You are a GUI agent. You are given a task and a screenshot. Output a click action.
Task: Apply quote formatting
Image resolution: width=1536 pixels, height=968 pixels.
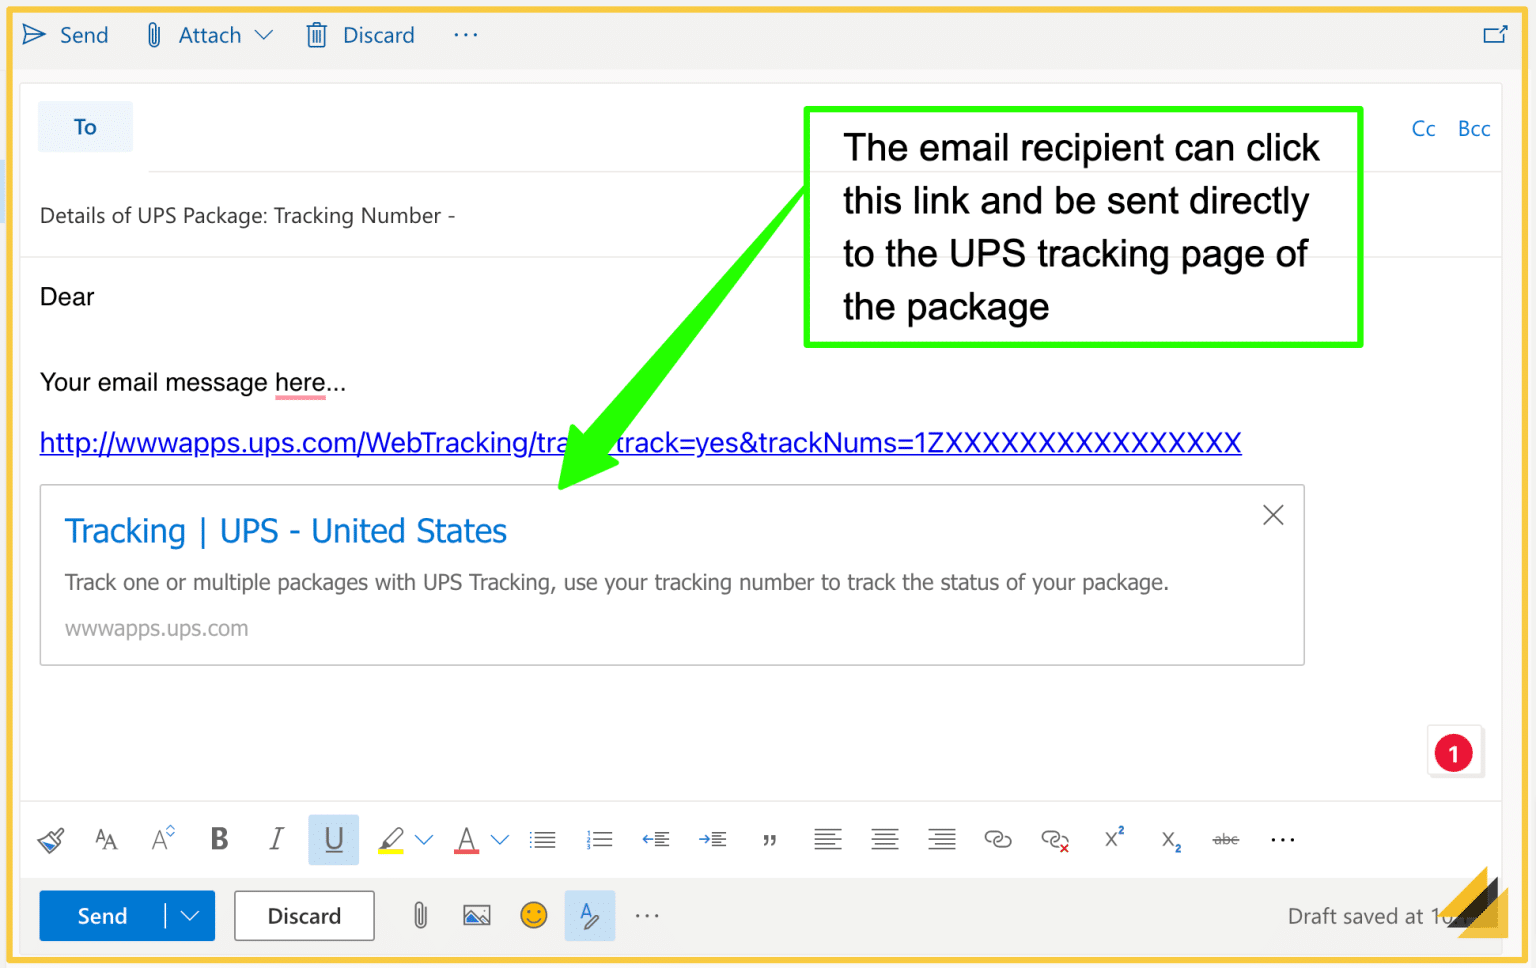coord(770,840)
